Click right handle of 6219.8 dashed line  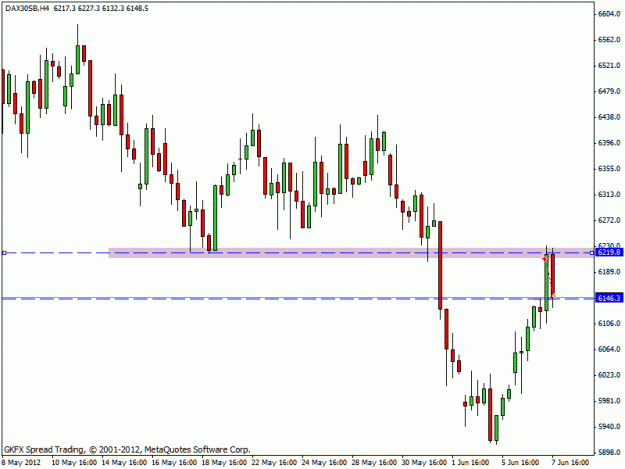[x=592, y=253]
